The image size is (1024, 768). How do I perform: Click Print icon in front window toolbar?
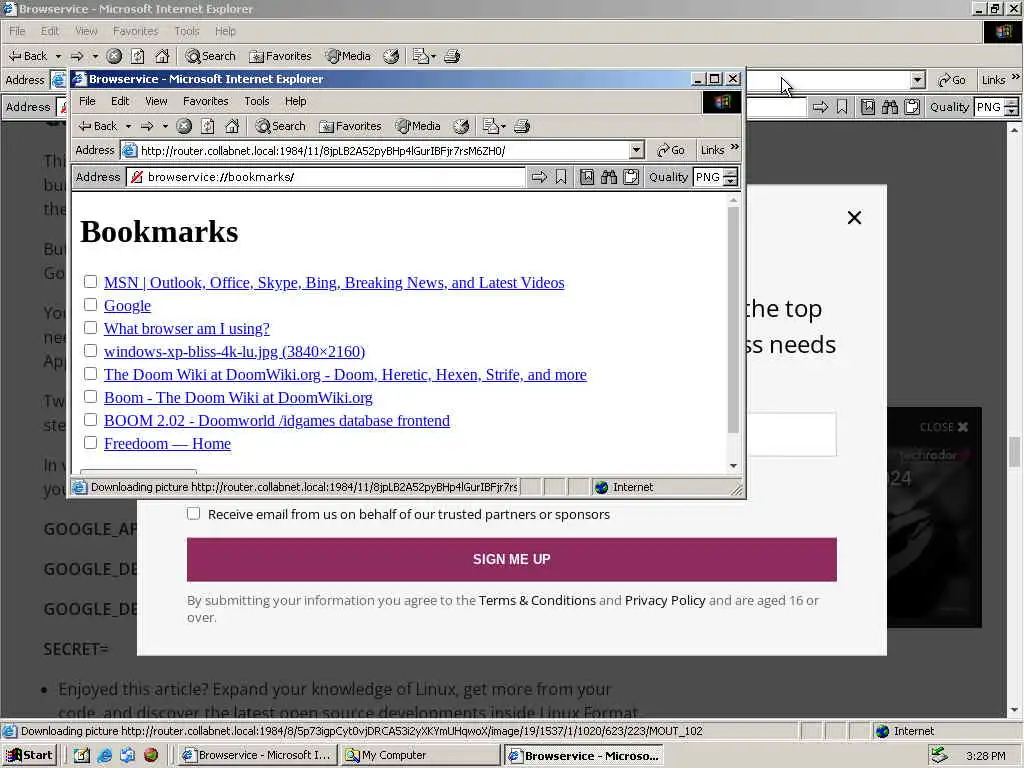click(521, 126)
